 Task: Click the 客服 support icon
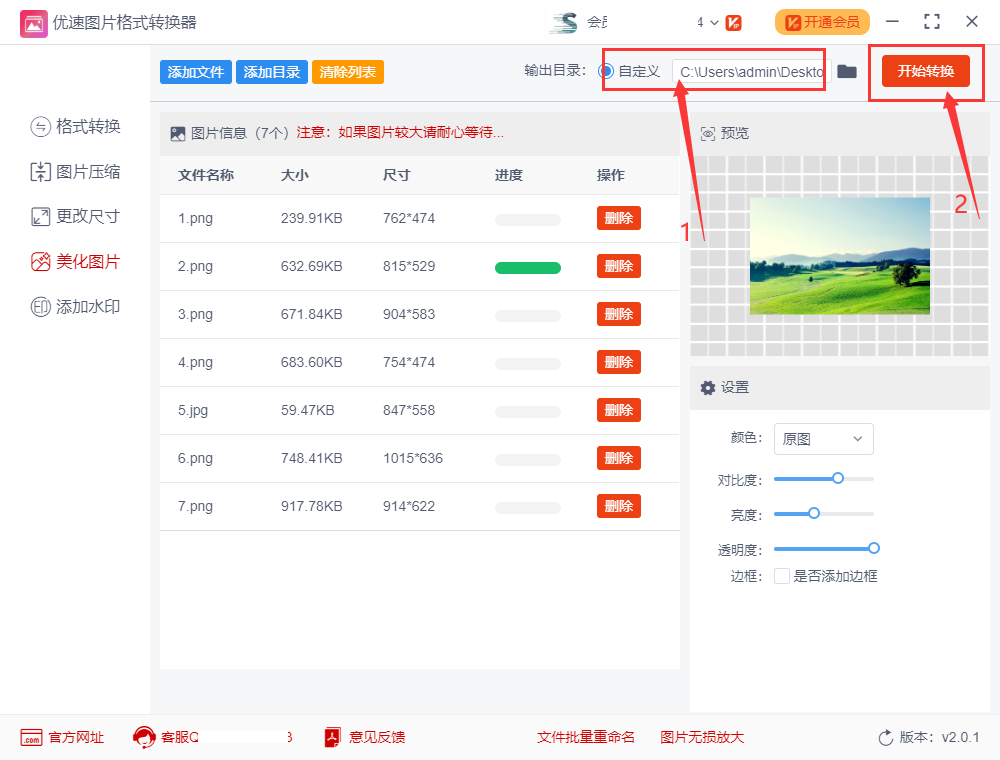144,737
